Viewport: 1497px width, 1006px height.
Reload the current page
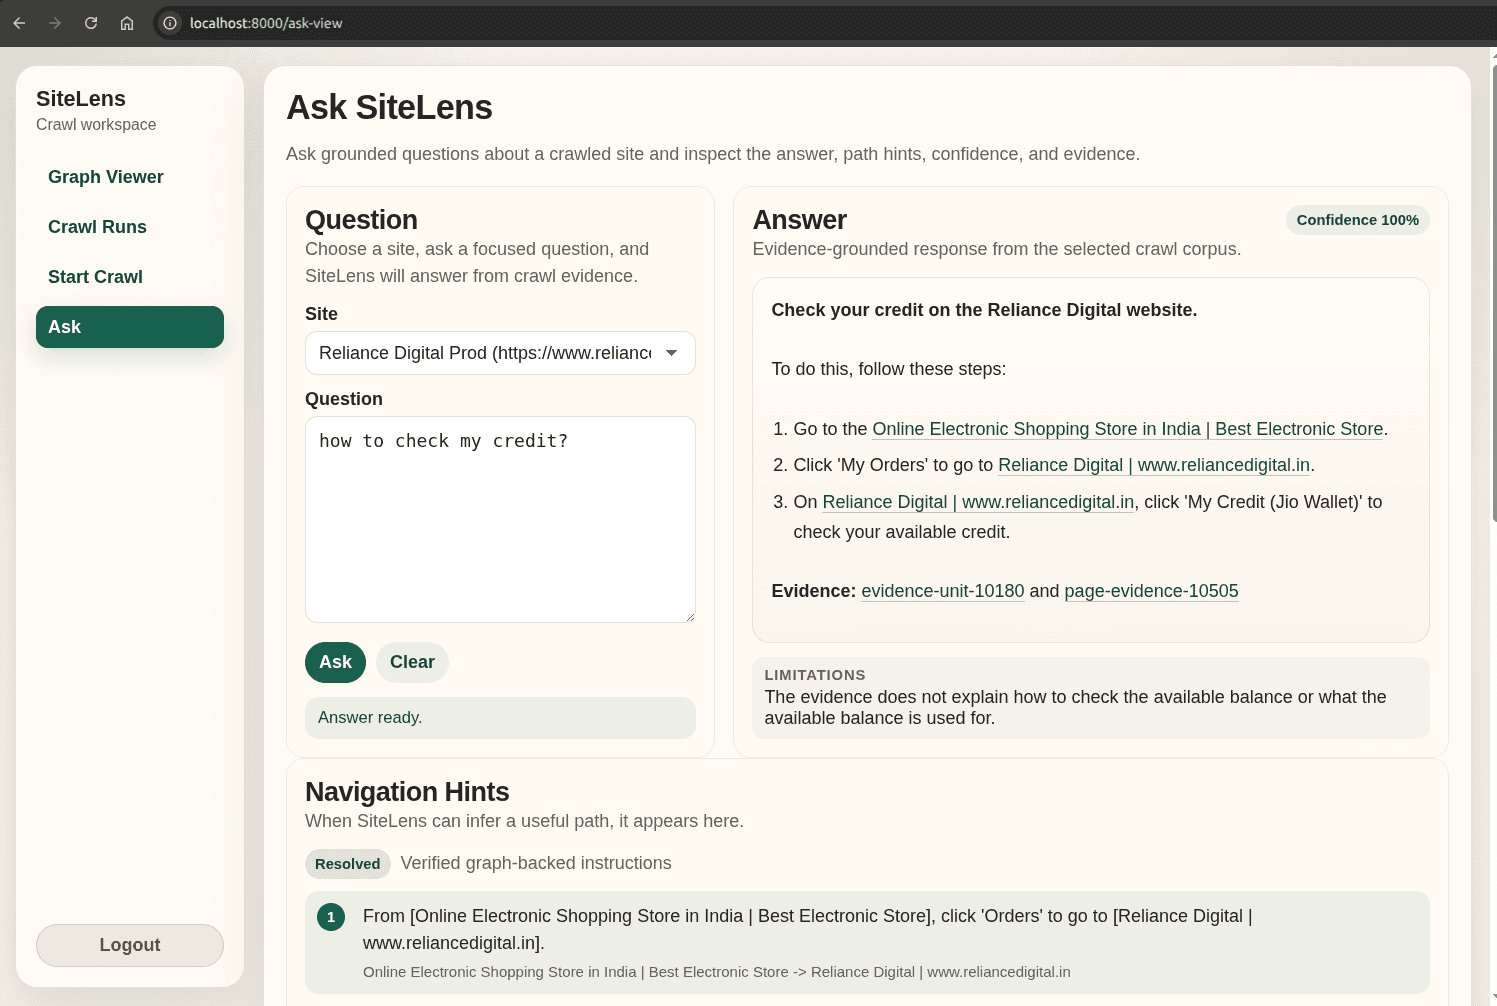coord(91,23)
